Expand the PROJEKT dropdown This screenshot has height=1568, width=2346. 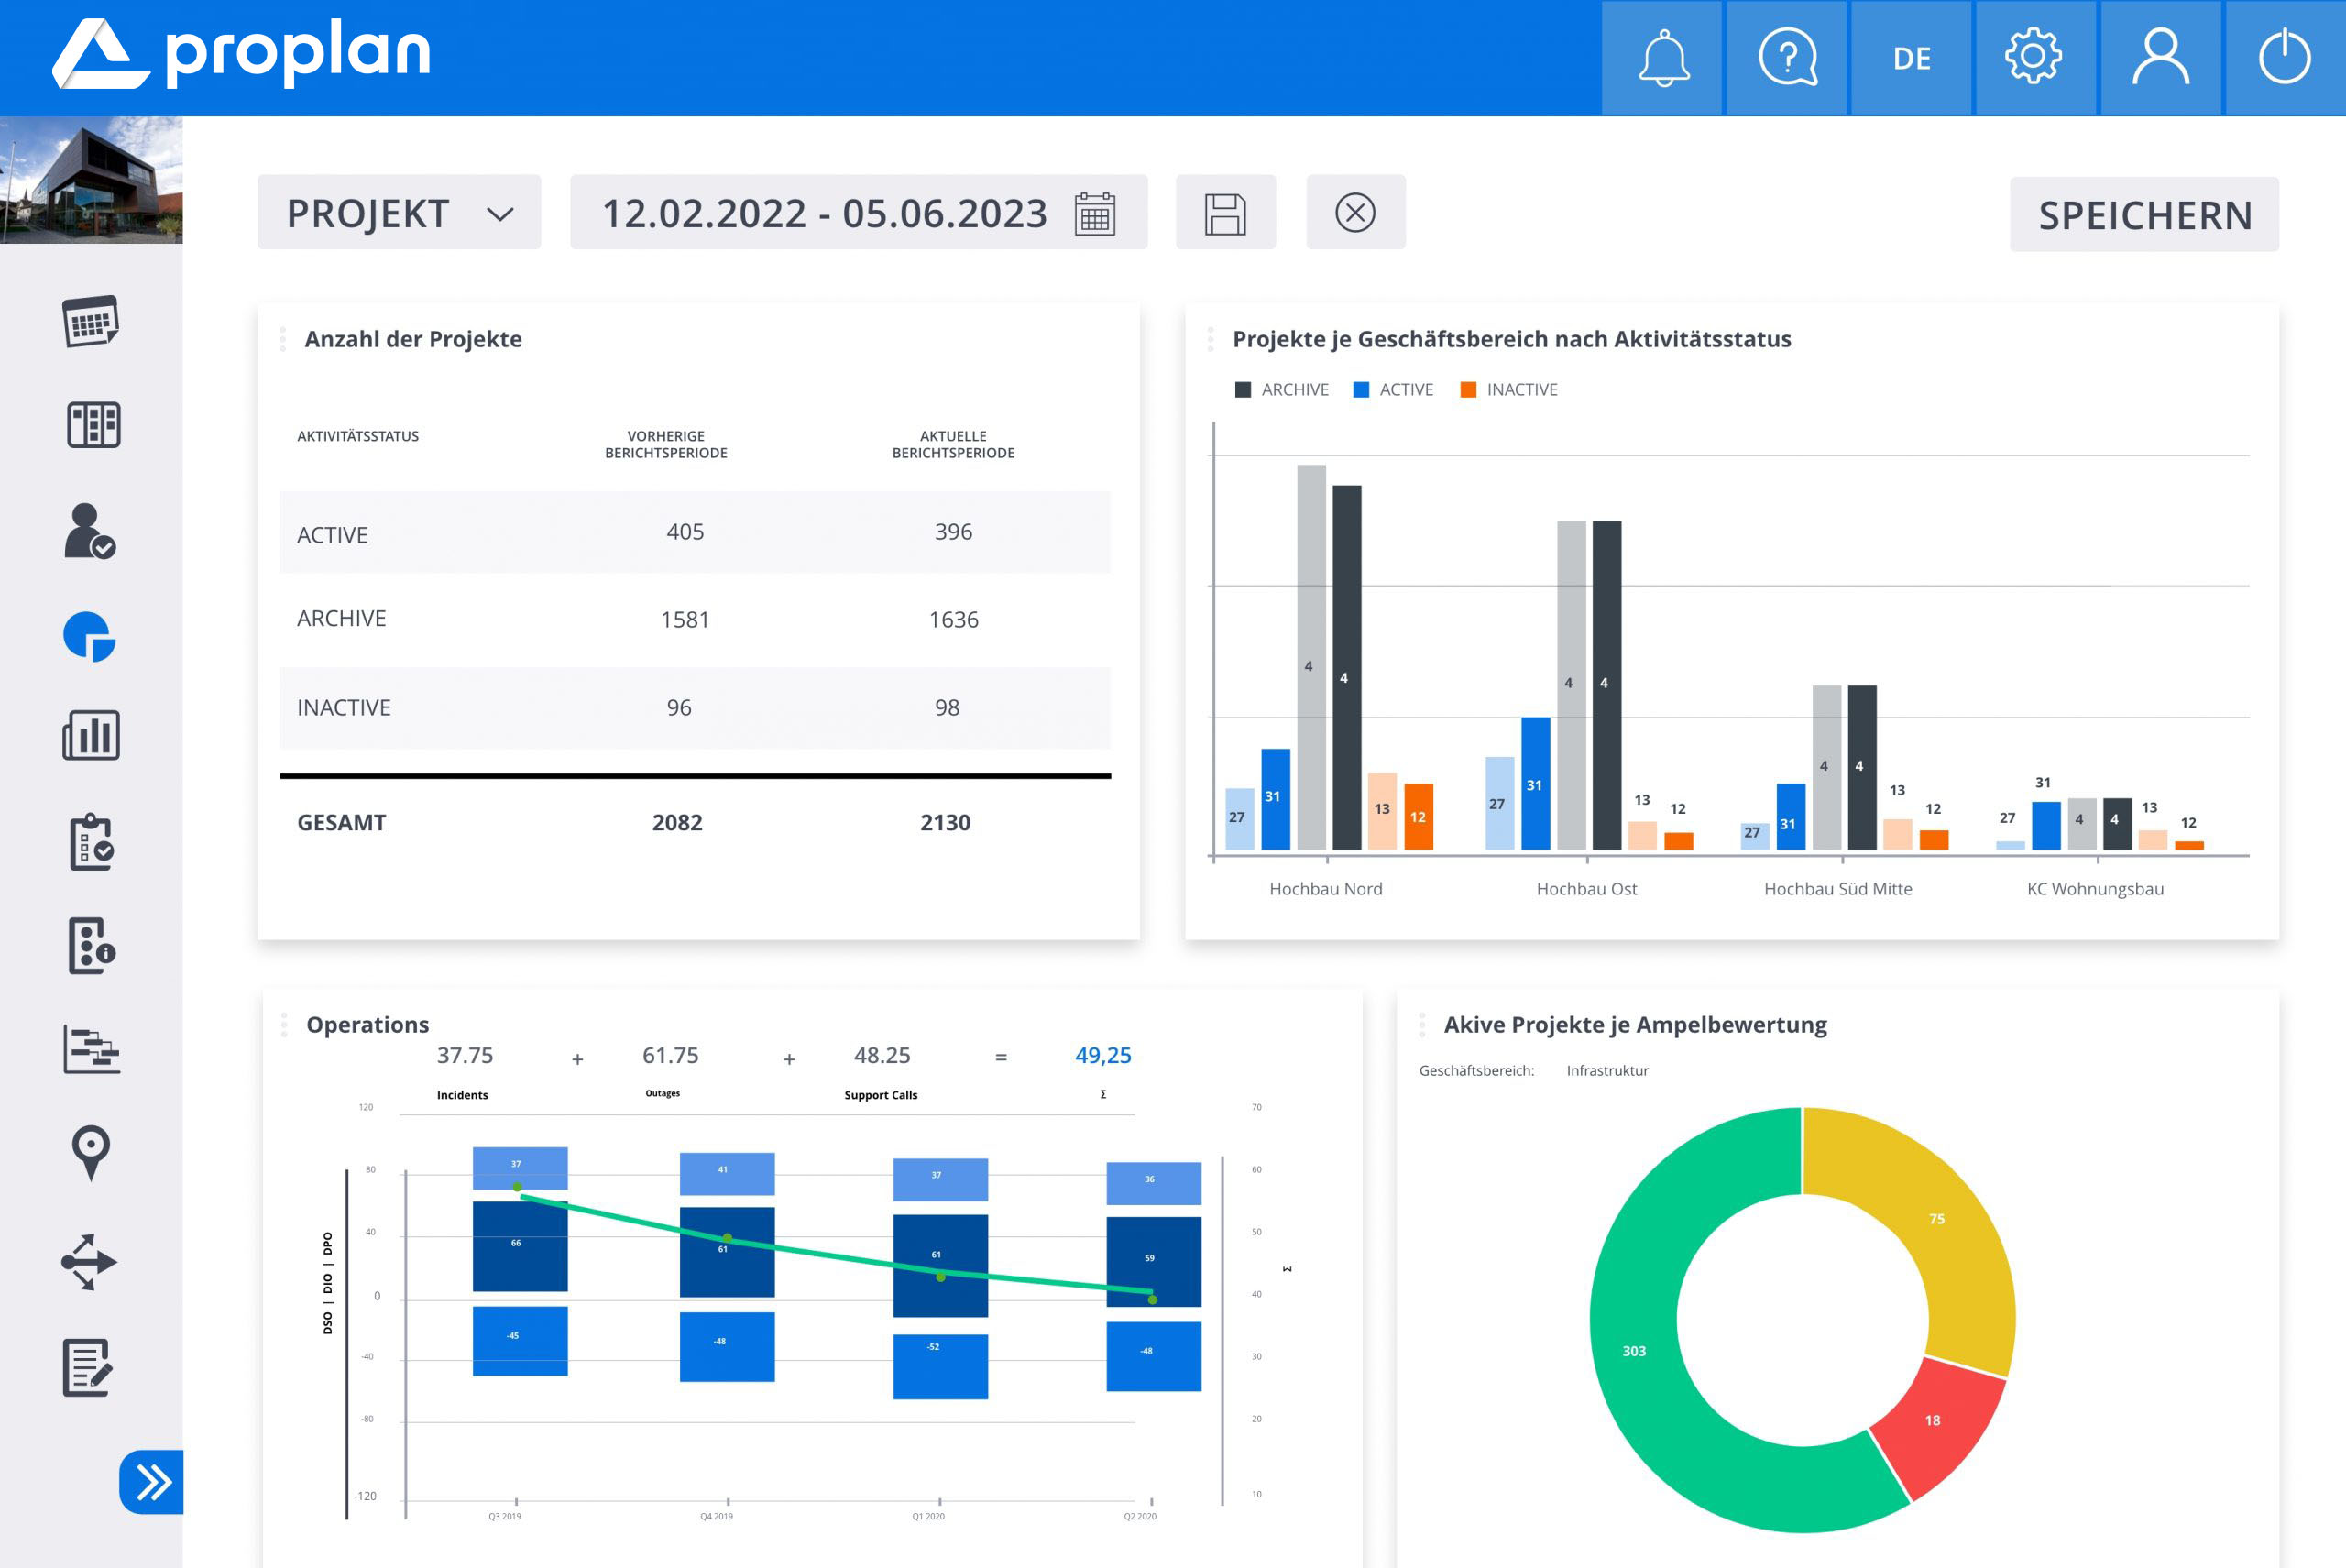tap(399, 213)
